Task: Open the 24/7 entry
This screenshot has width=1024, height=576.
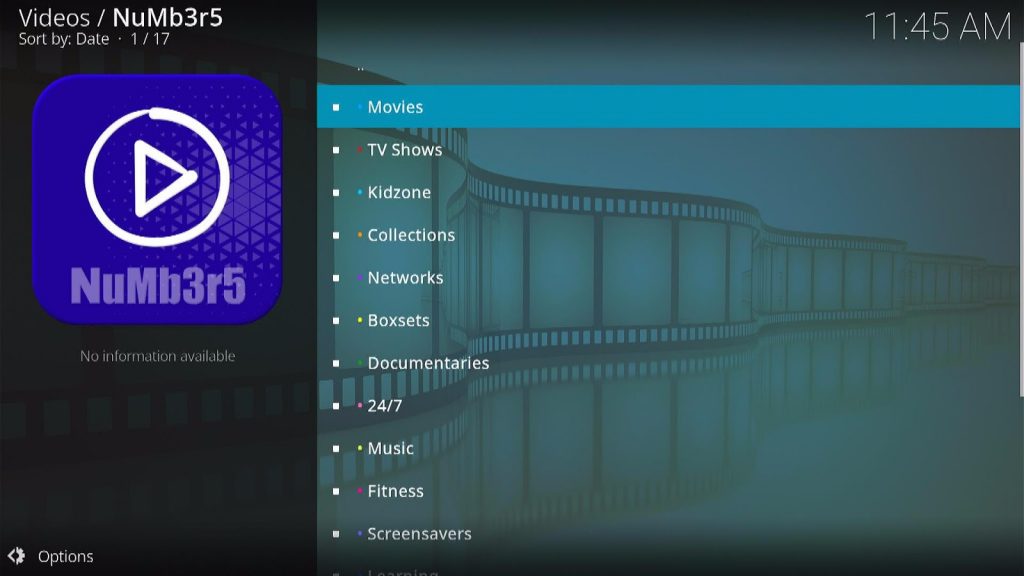Action: point(668,406)
